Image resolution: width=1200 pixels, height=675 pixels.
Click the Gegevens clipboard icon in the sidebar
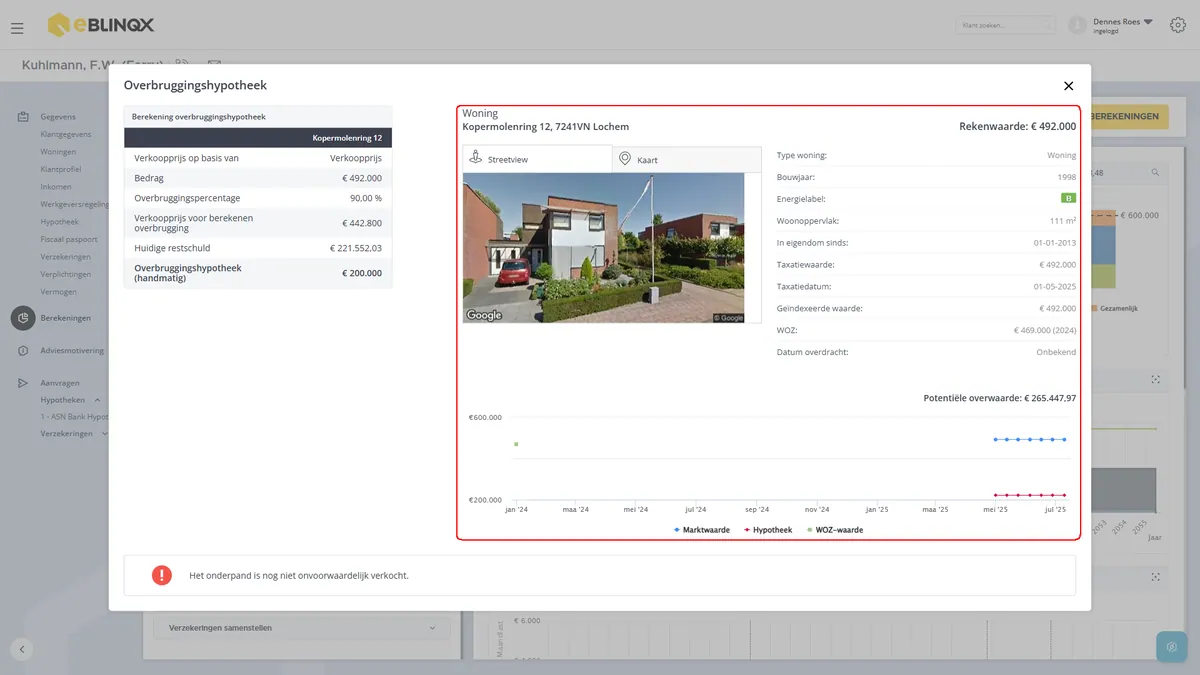23,117
